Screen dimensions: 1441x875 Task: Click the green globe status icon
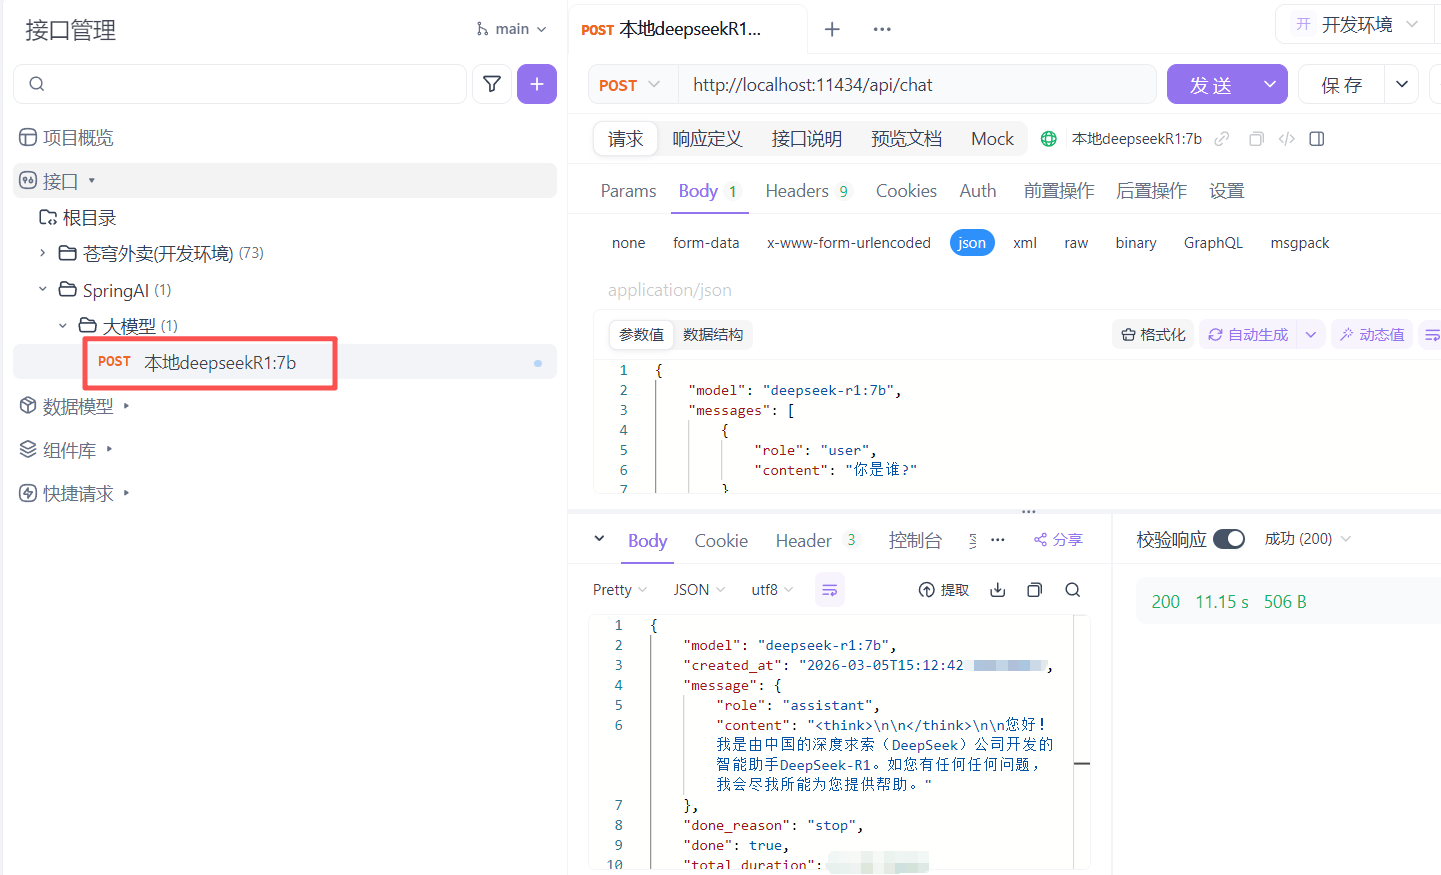[1049, 139]
